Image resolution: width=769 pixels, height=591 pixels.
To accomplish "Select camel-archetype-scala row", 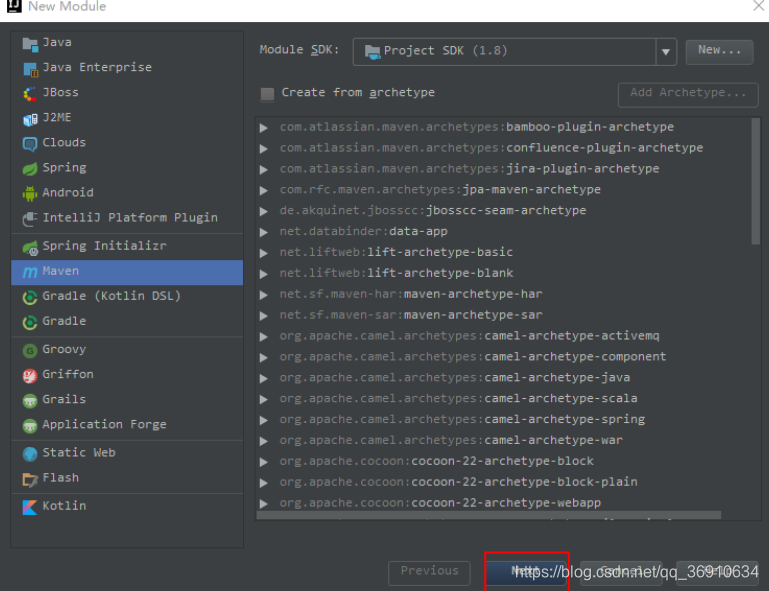I will (458, 399).
